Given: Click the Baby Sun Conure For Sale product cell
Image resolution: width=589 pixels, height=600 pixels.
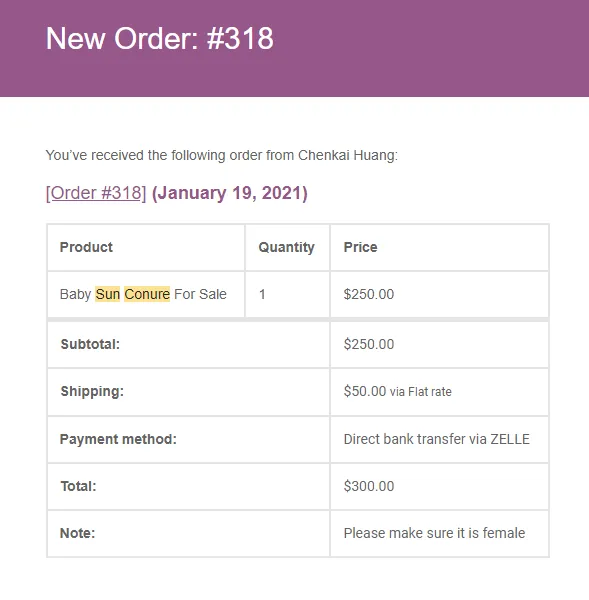Looking at the screenshot, I should tap(146, 294).
